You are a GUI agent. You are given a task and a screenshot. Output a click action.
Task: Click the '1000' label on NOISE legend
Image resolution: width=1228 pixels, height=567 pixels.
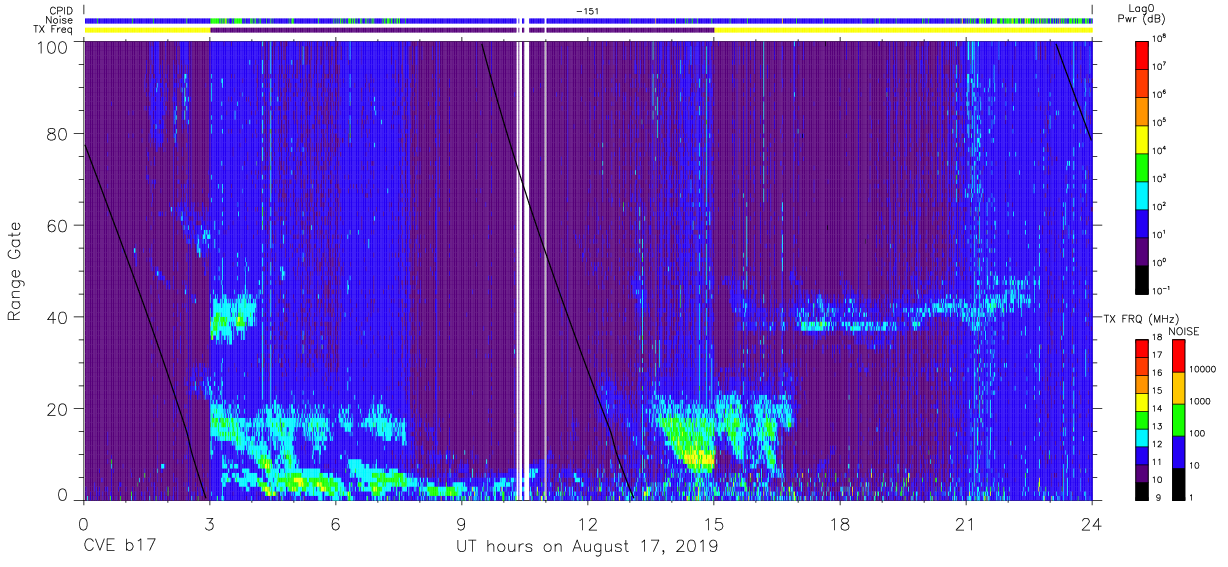[1200, 402]
